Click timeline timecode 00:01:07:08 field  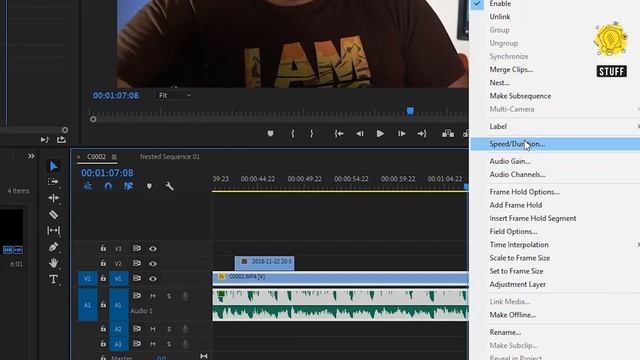point(107,173)
